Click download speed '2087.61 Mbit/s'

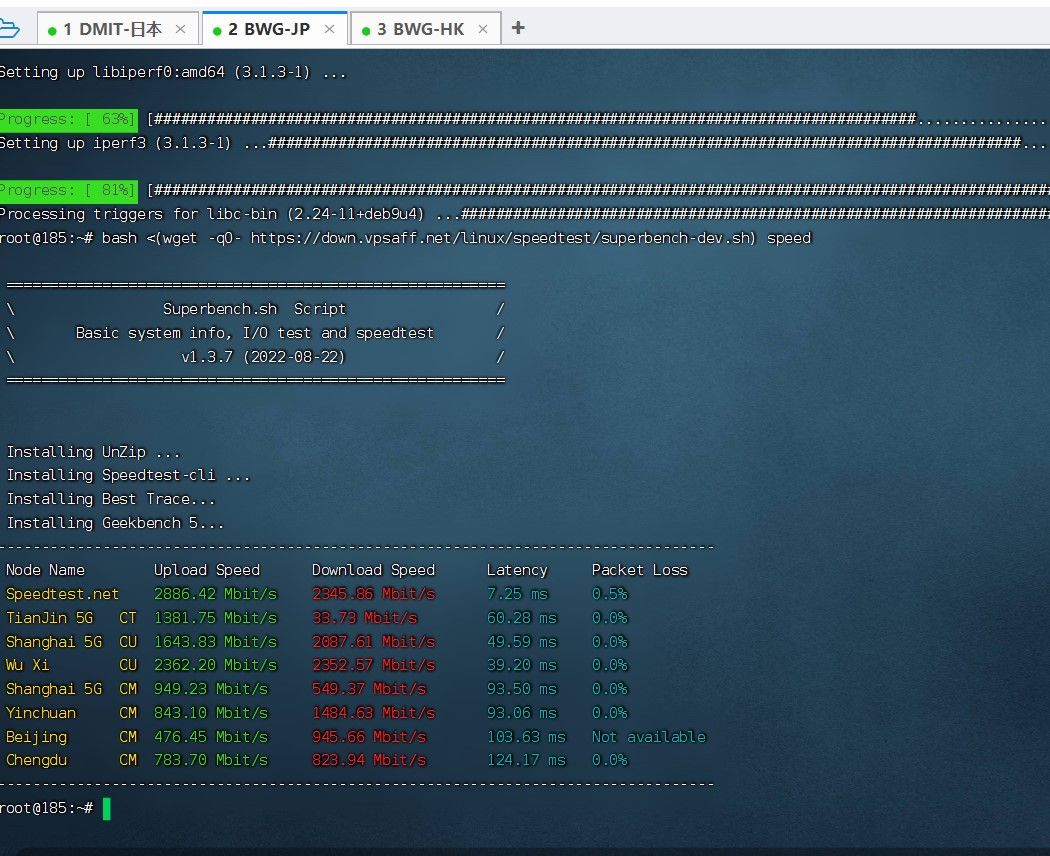374,642
